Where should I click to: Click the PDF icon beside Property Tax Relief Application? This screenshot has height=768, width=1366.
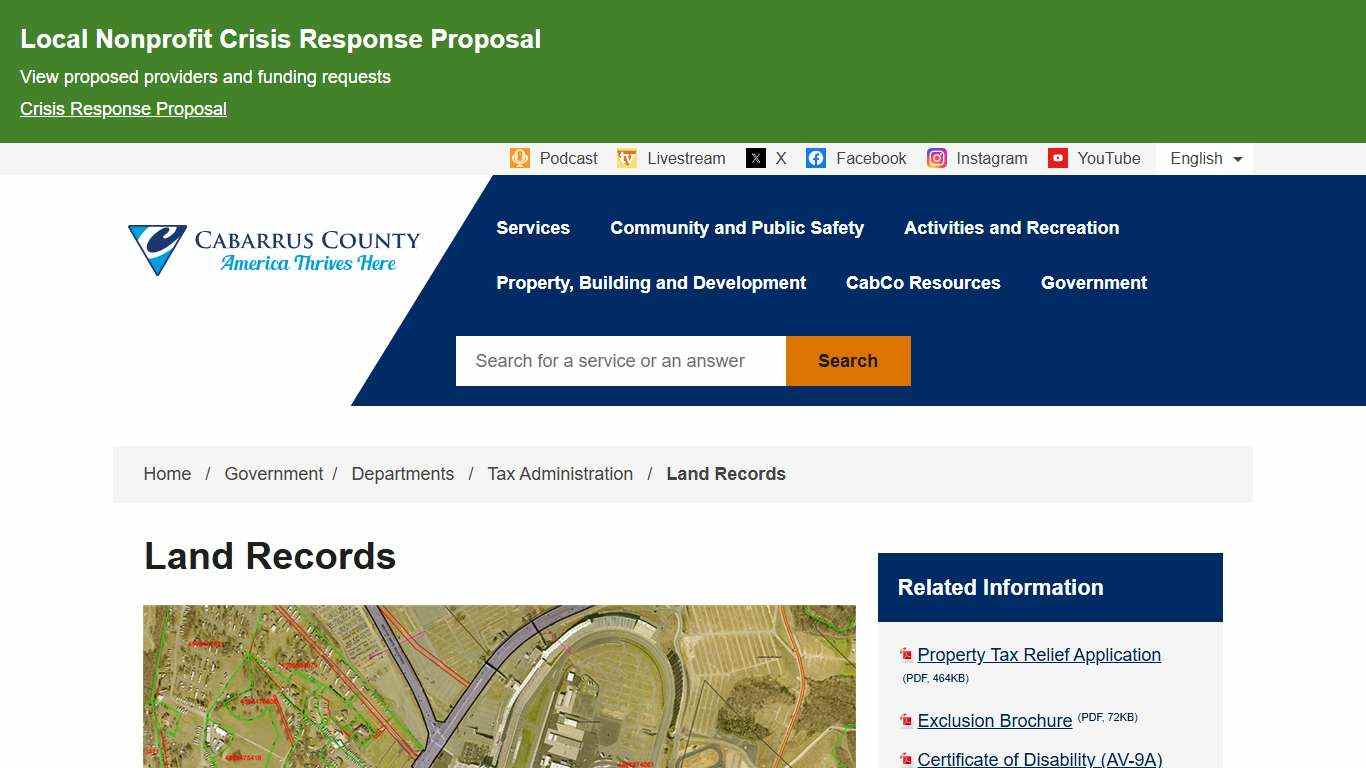point(906,654)
